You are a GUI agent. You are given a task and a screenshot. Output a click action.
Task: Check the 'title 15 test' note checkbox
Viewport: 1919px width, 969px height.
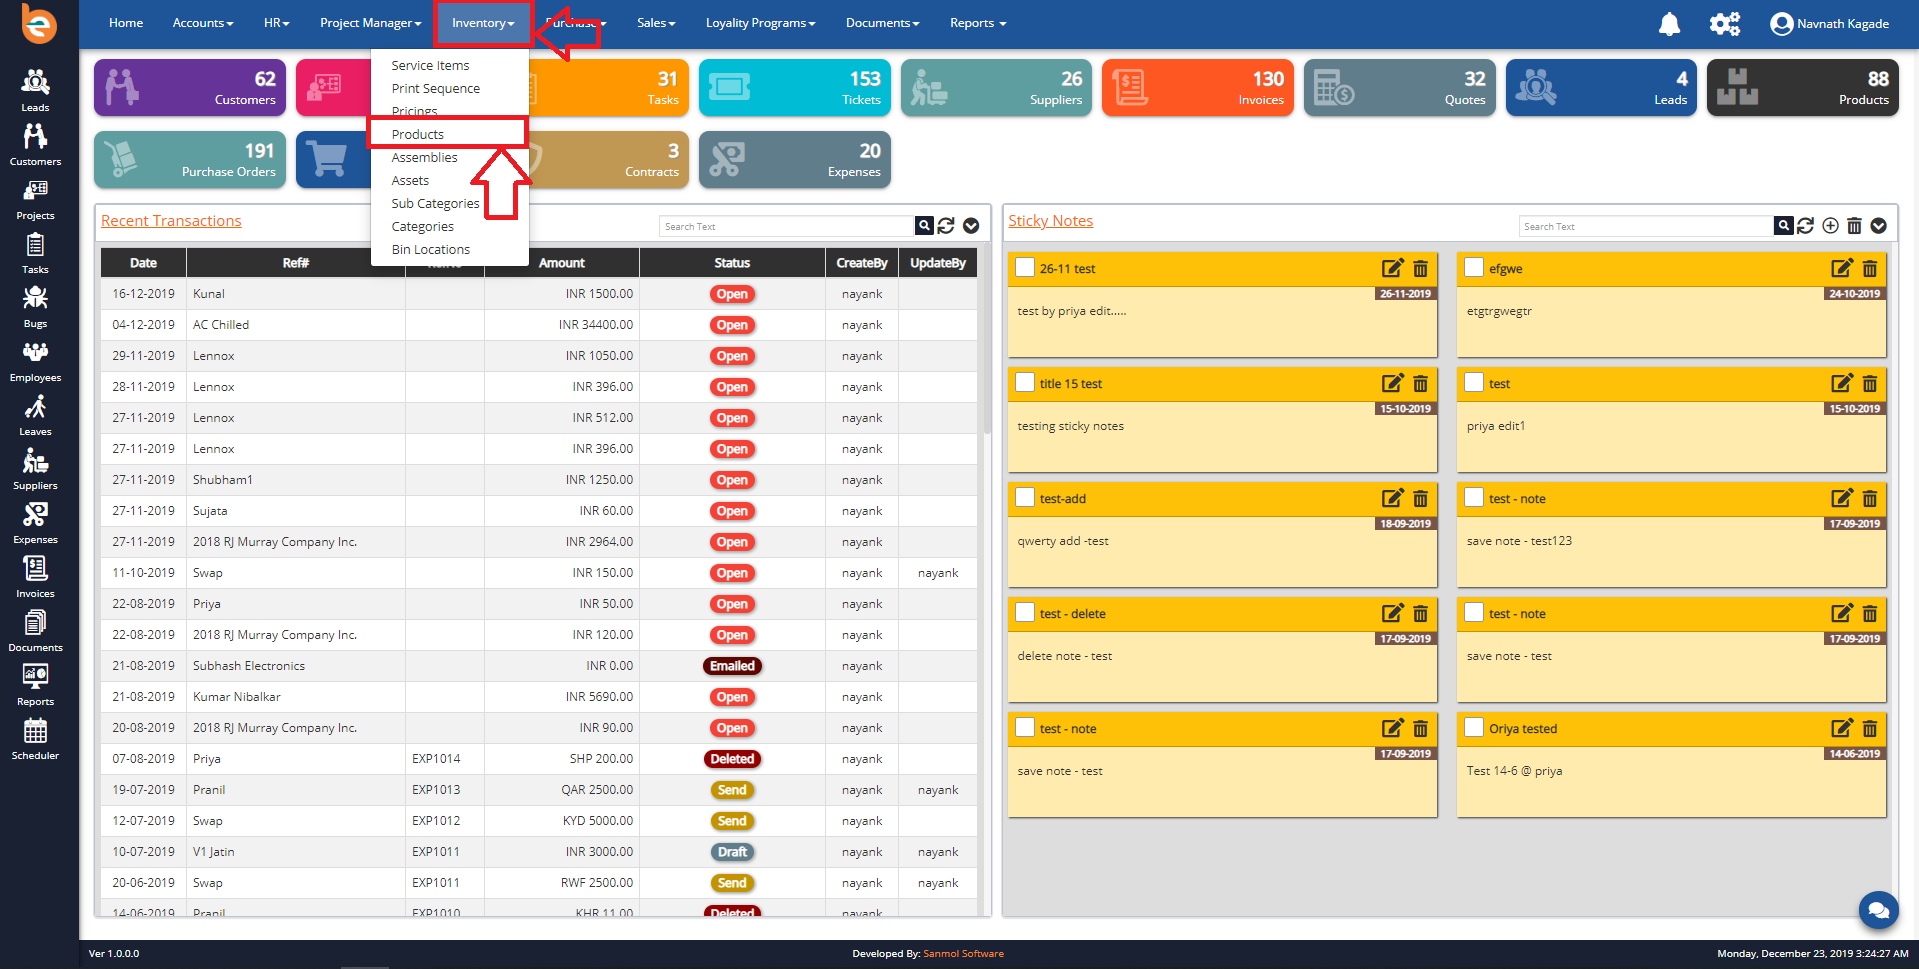[1025, 382]
